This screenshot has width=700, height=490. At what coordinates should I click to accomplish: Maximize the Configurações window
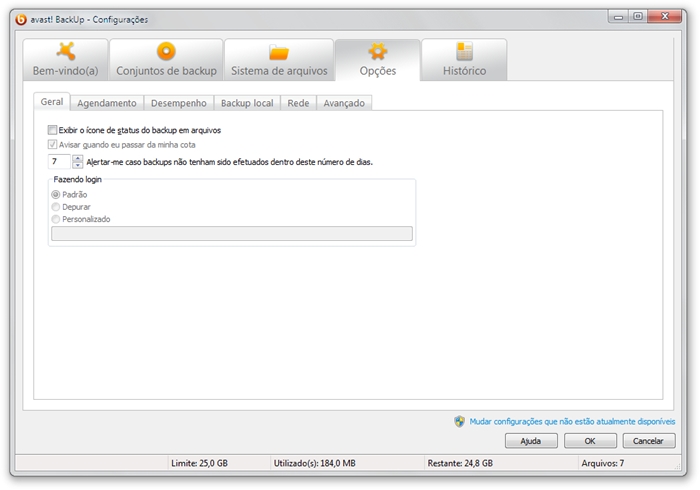tap(638, 17)
